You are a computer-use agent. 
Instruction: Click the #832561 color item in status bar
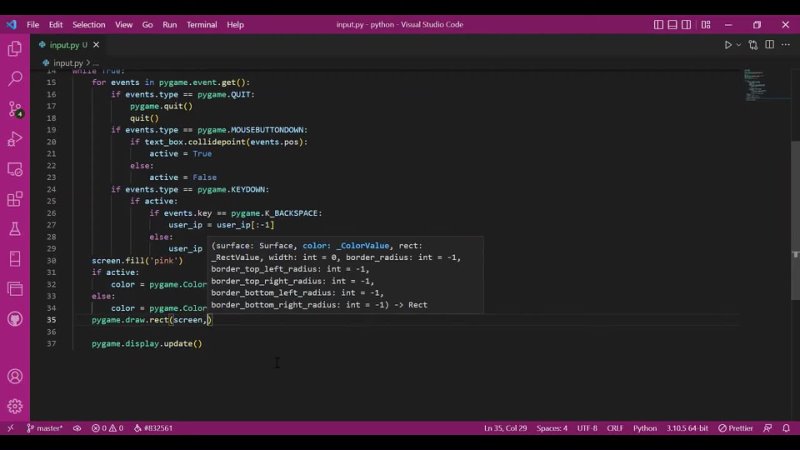coord(154,428)
